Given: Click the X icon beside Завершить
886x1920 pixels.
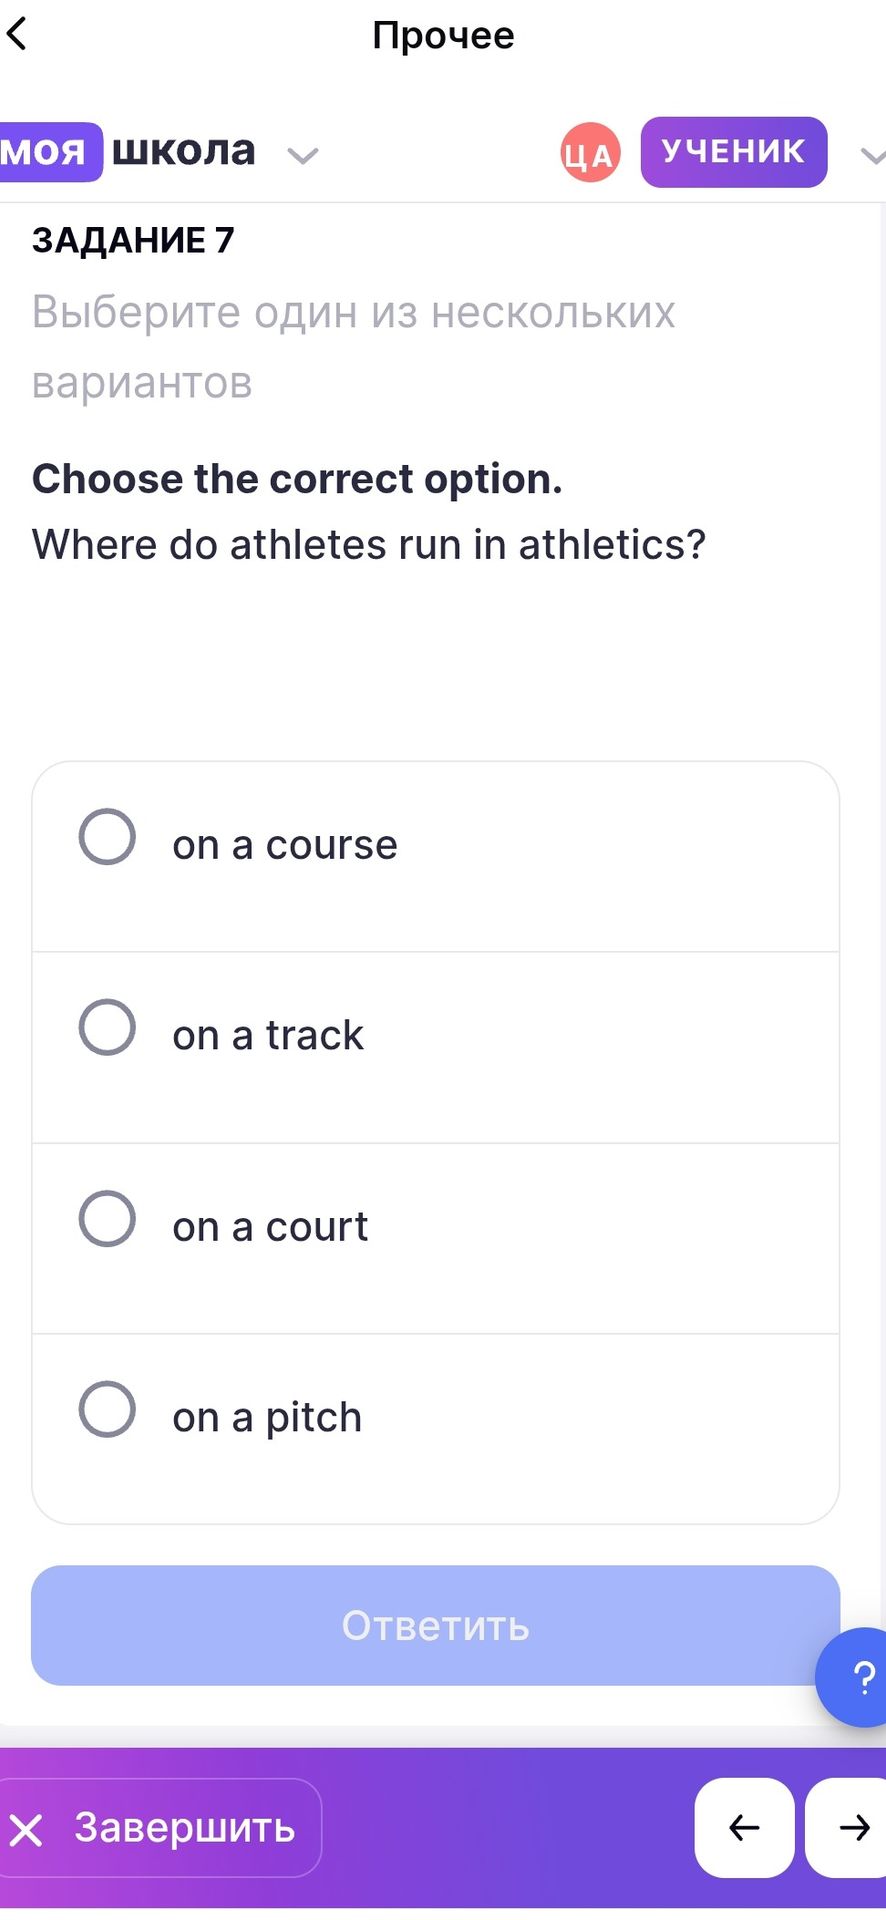Looking at the screenshot, I should point(26,1830).
